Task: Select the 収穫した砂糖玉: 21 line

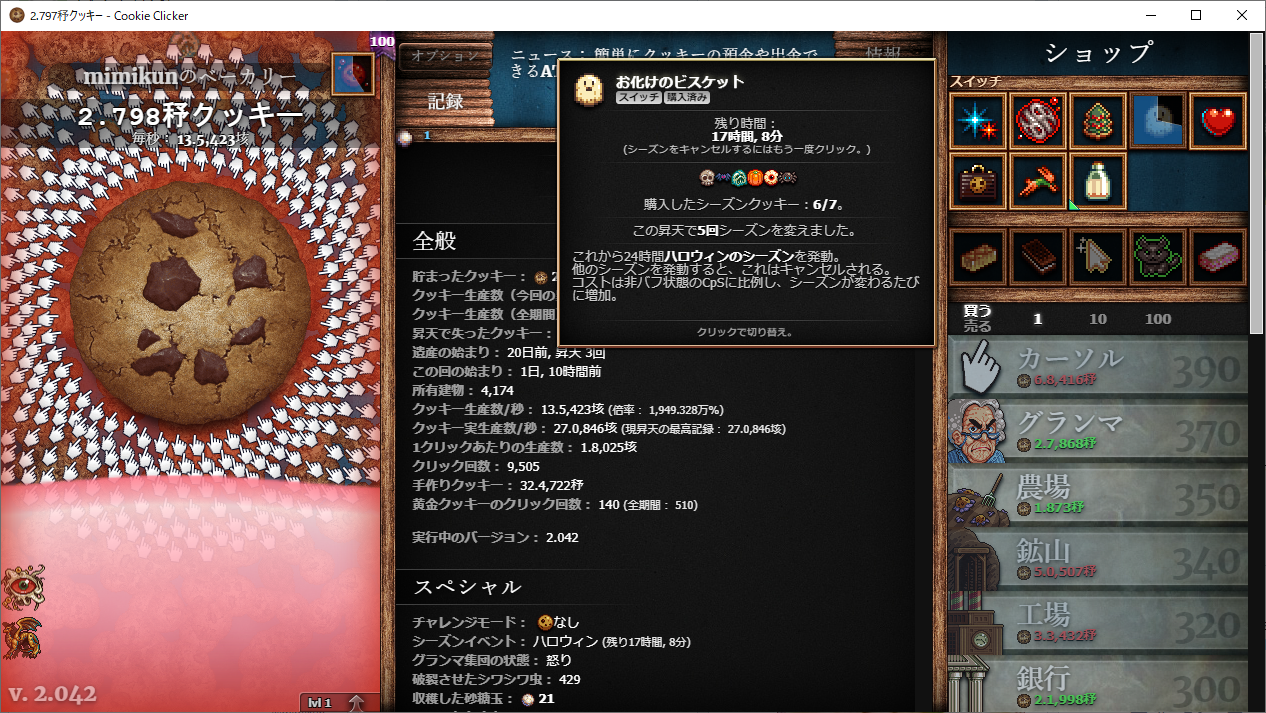Action: tap(483, 698)
